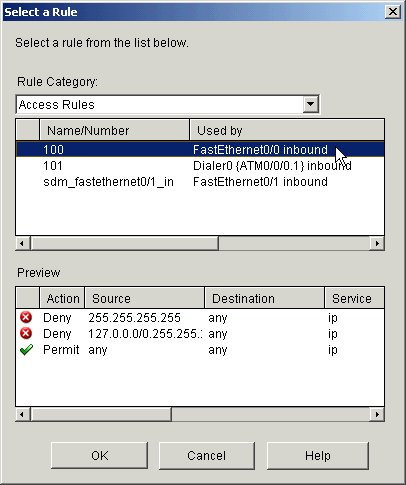Click rules list scrollbar left arrow
The image size is (406, 485).
point(22,243)
